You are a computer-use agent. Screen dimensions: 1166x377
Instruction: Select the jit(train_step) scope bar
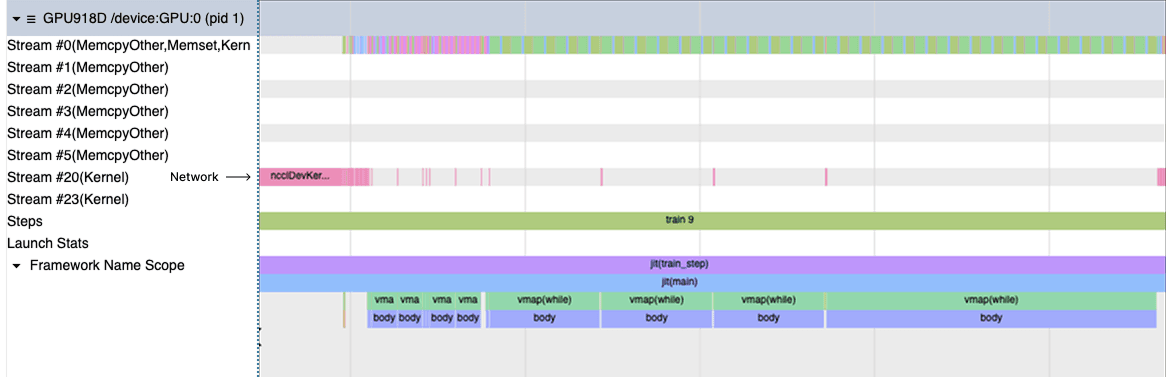(712, 264)
